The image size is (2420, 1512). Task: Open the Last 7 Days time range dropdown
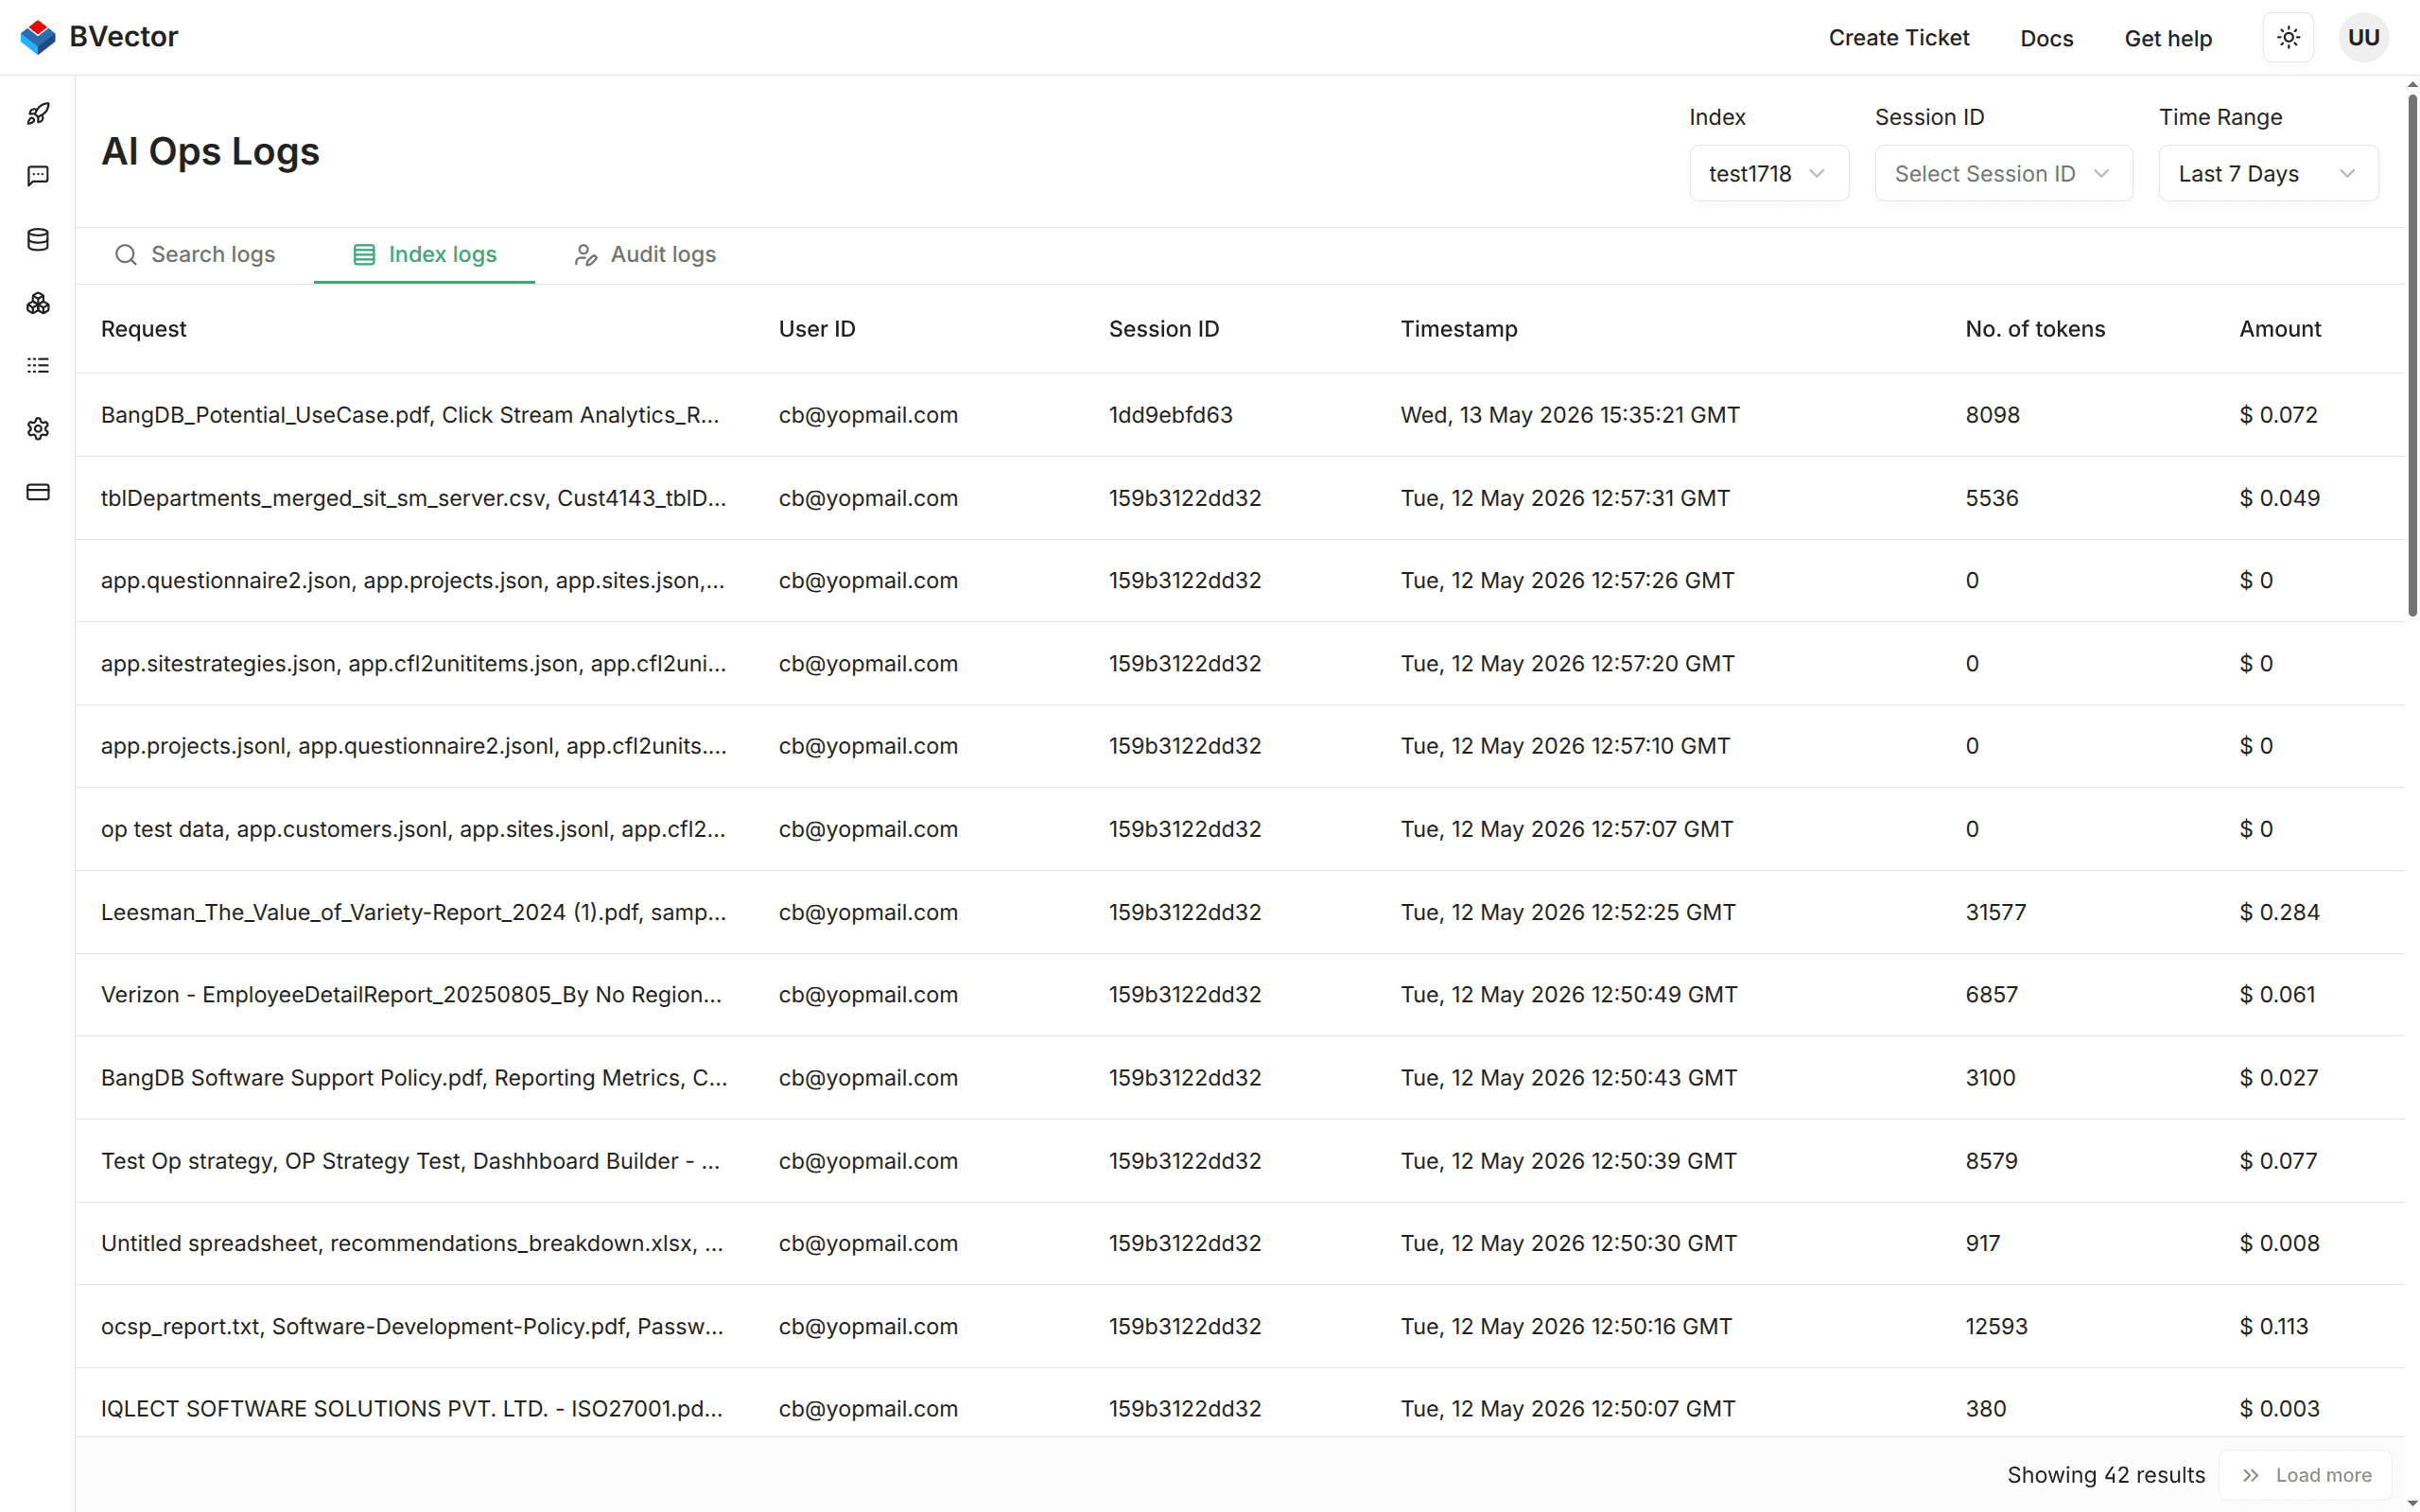pyautogui.click(x=2268, y=174)
